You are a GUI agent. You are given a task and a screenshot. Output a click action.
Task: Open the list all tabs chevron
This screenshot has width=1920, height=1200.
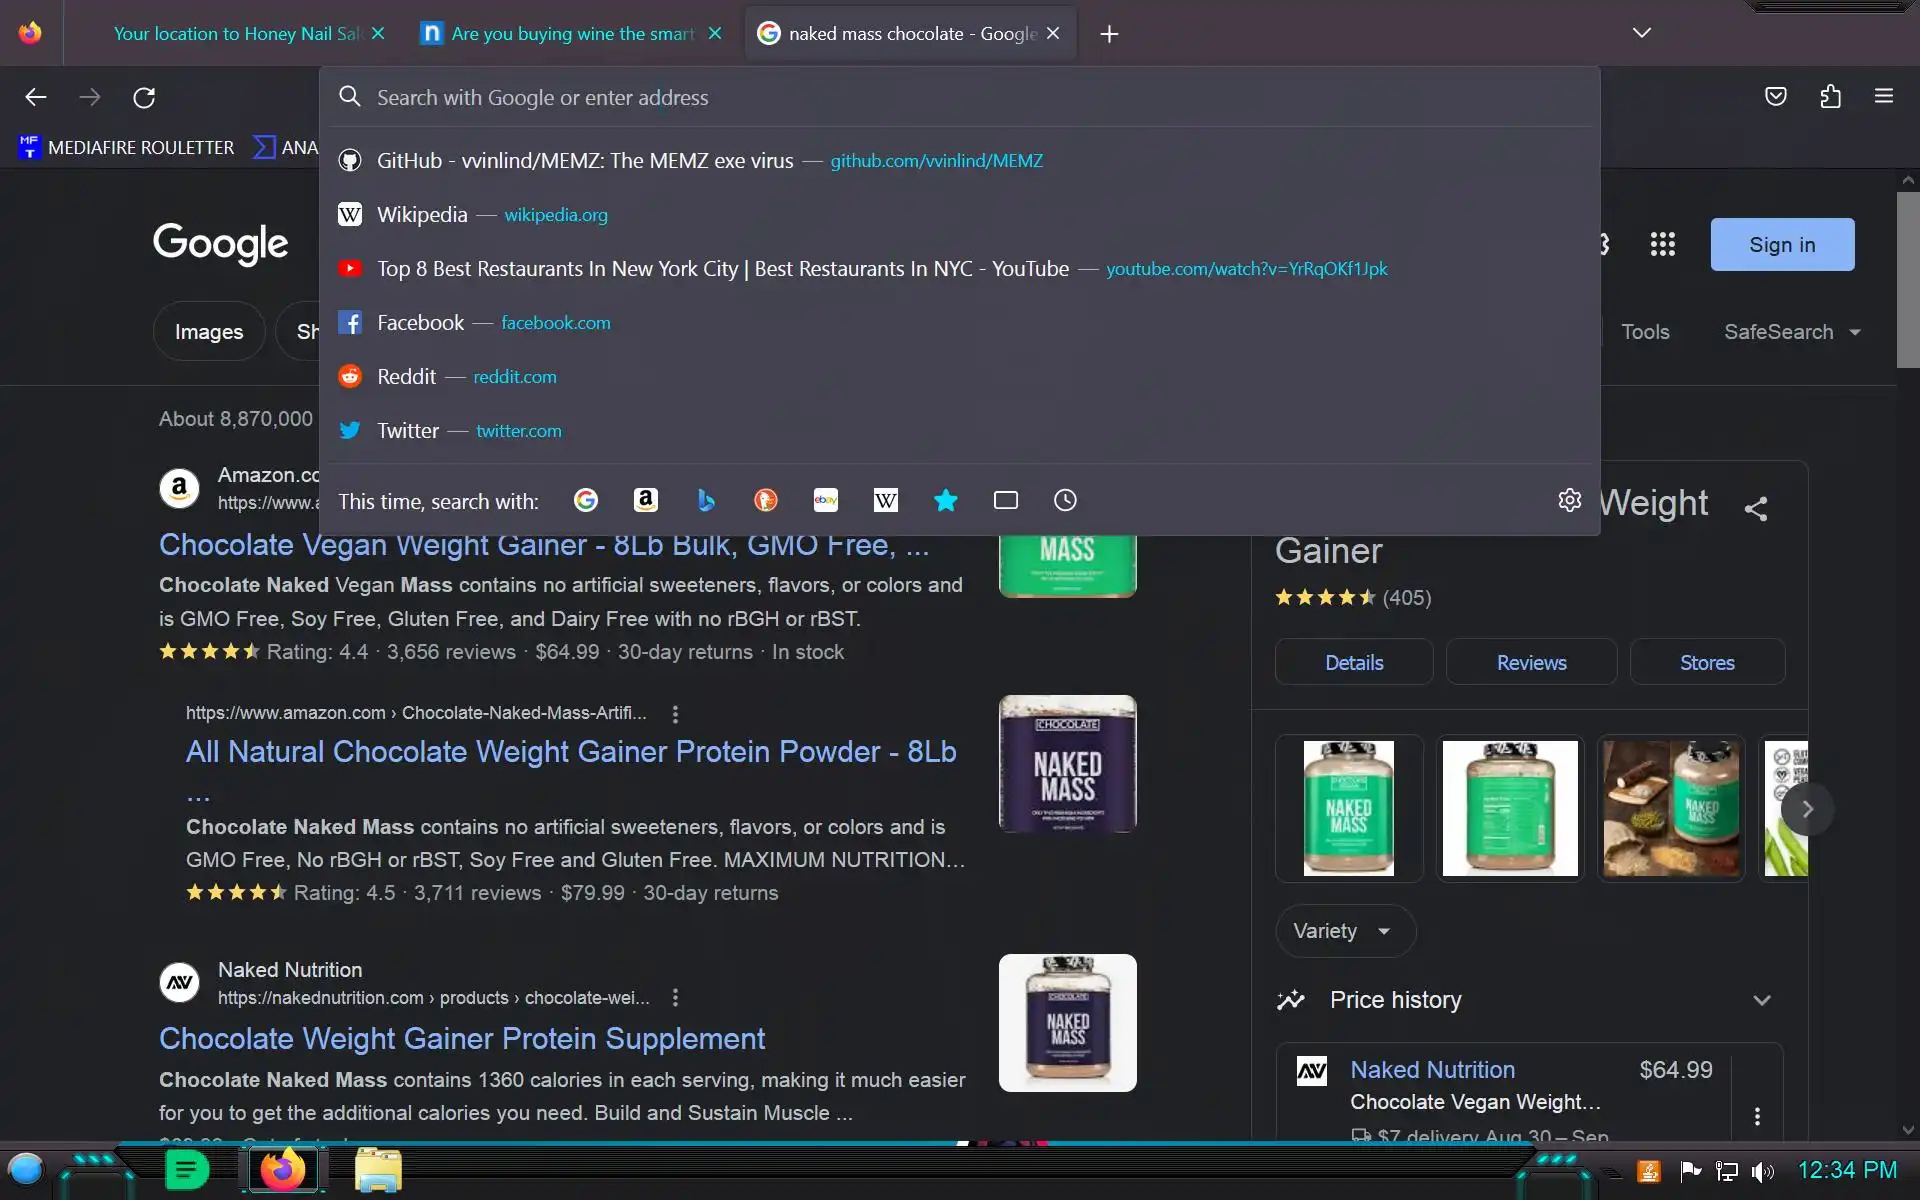[1641, 33]
